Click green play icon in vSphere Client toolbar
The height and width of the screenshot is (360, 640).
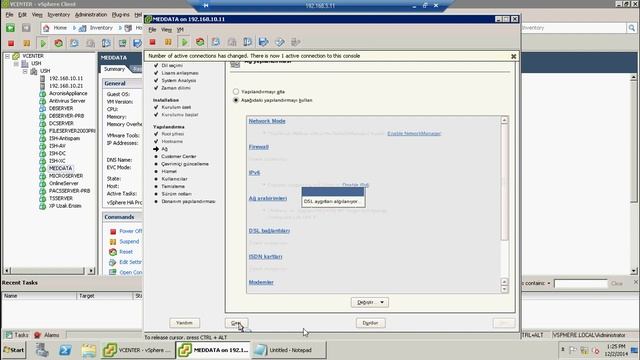click(43, 43)
